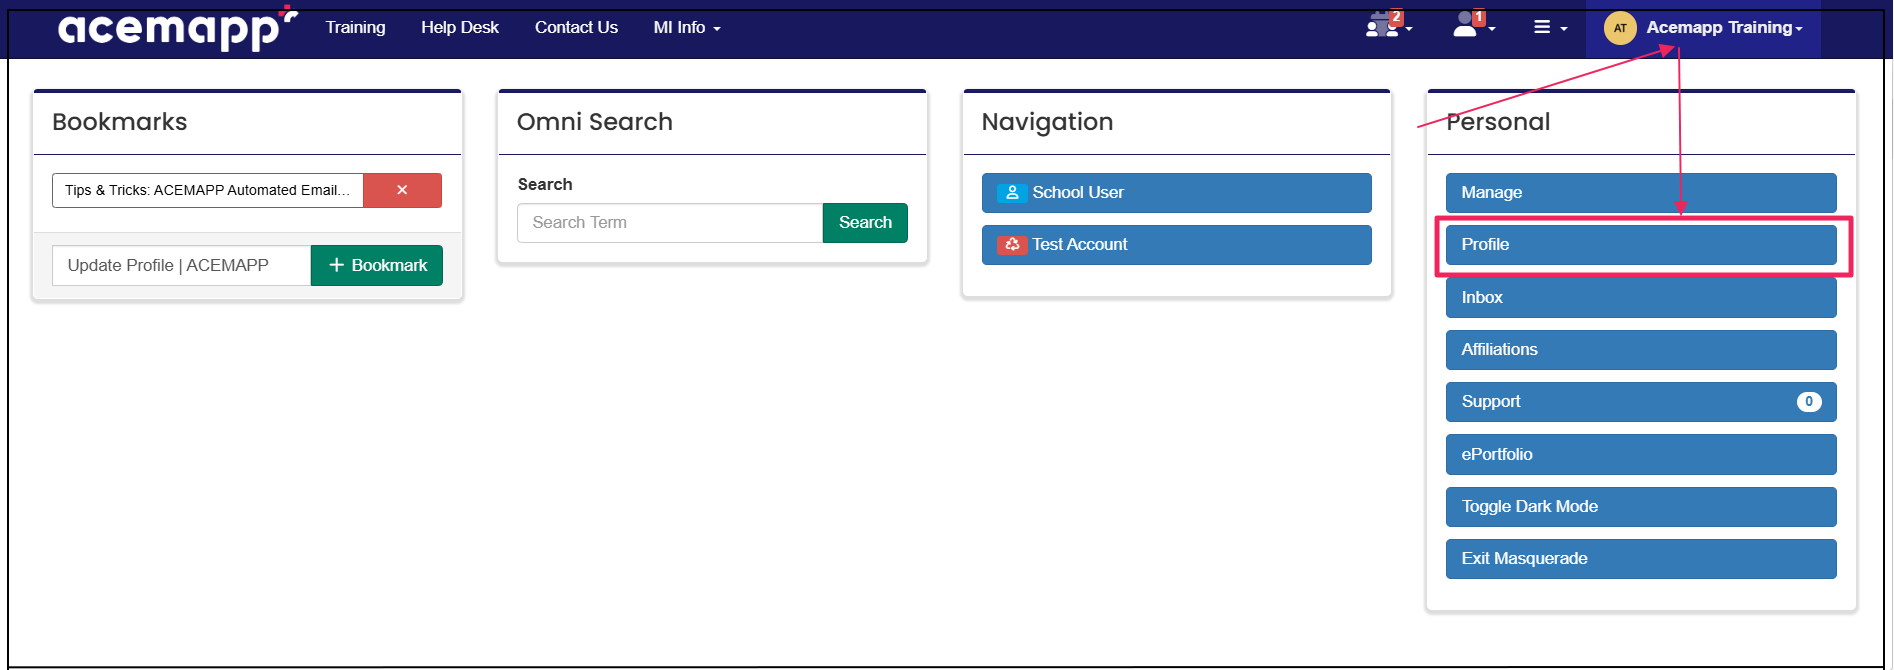This screenshot has width=1894, height=670.
Task: Open School User navigation button
Action: tap(1176, 193)
